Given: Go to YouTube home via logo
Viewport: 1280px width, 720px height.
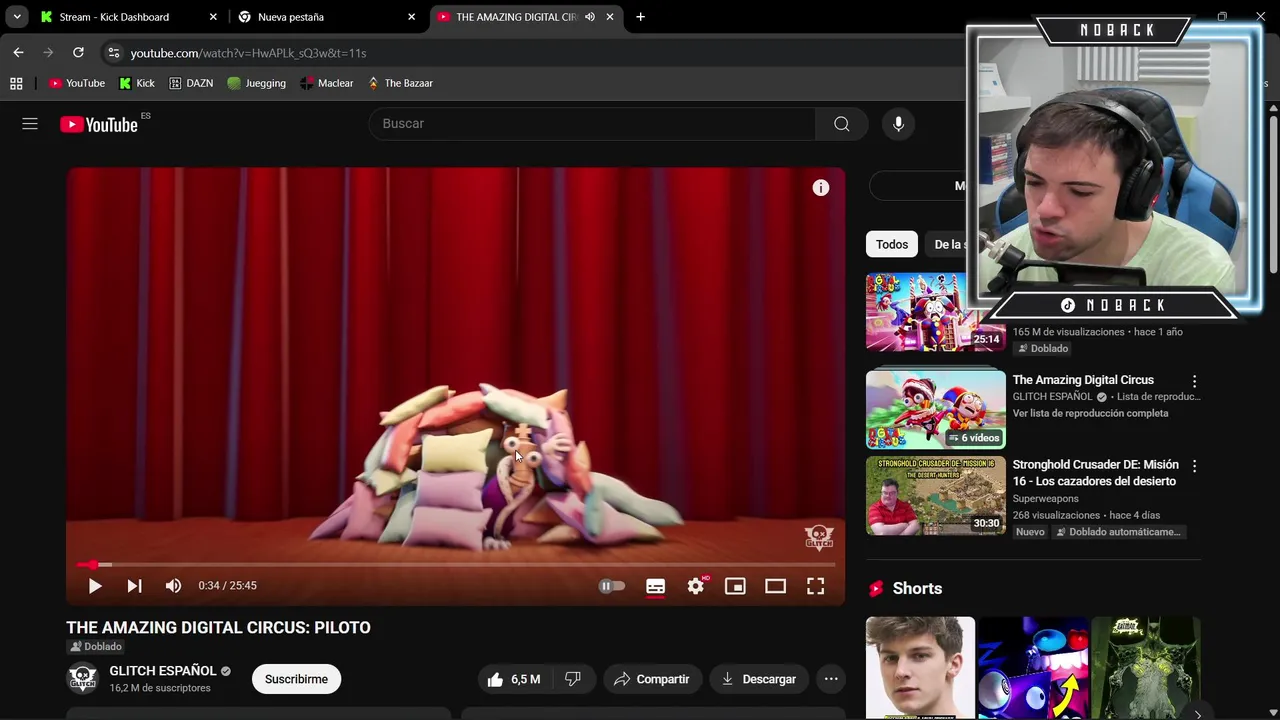Looking at the screenshot, I should pyautogui.click(x=98, y=124).
